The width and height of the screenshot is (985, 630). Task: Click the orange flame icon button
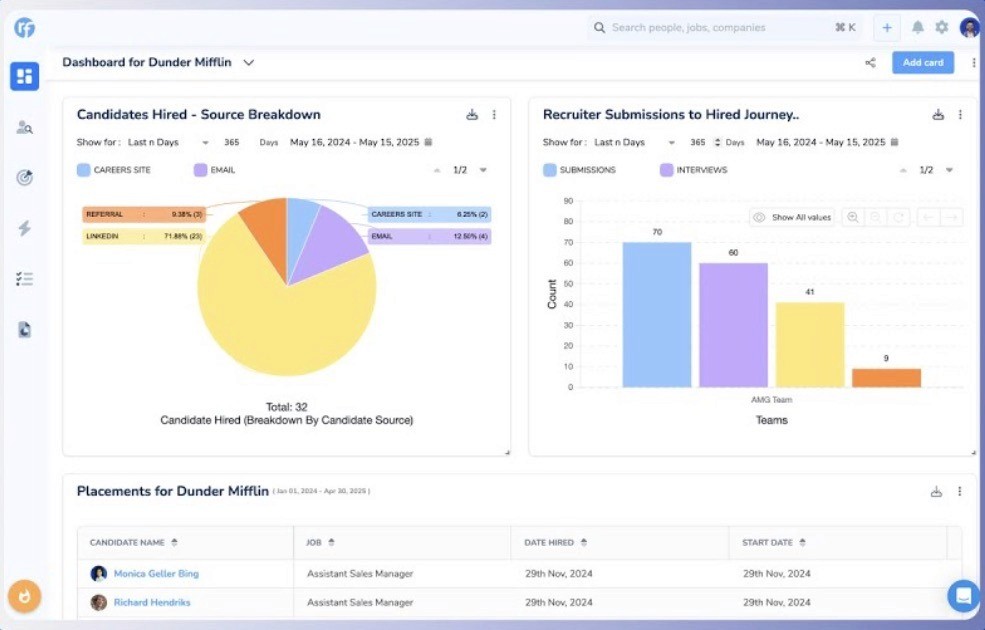pyautogui.click(x=24, y=595)
